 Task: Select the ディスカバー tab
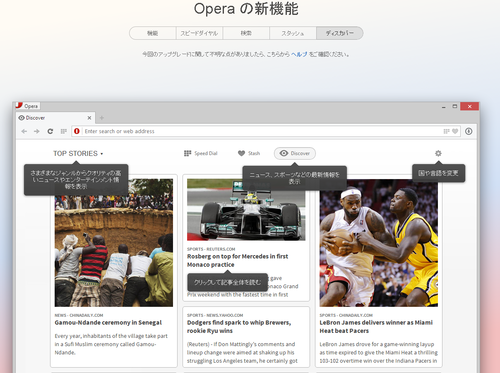coord(340,33)
